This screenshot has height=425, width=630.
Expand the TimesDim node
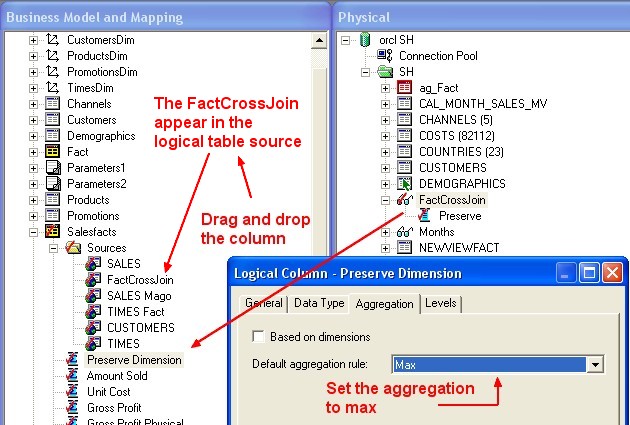pos(33,88)
